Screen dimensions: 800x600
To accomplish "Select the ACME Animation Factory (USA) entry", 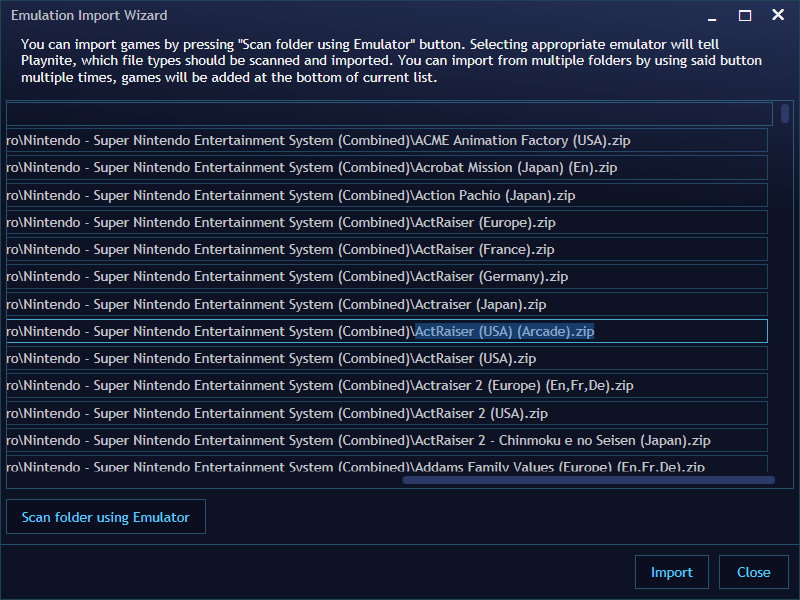I will point(390,140).
